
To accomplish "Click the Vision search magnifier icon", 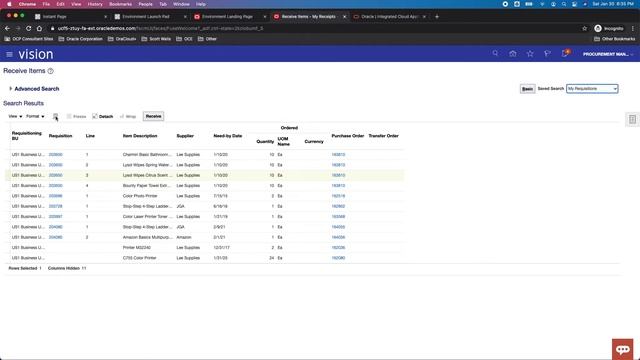I will coord(495,53).
